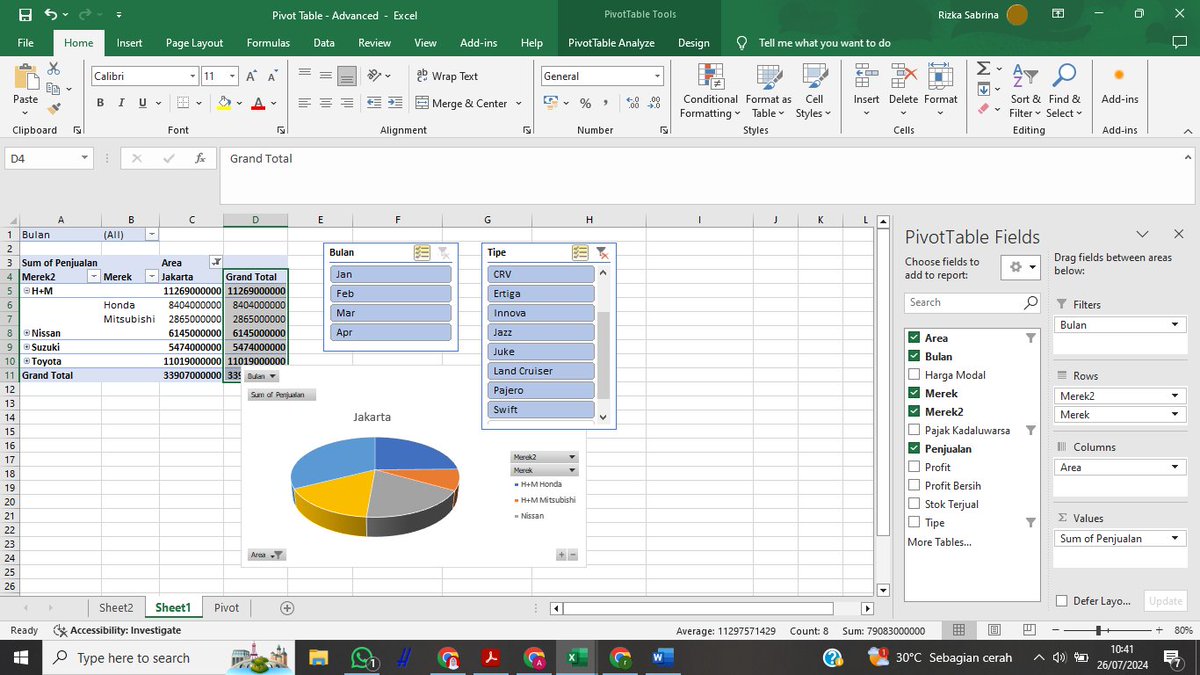Uncheck the Bulan field checkbox

[914, 356]
